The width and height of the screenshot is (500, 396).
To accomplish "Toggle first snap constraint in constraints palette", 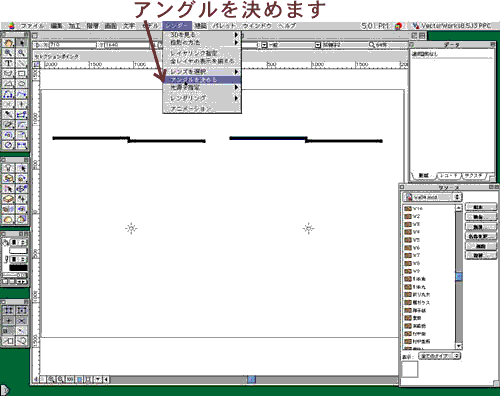I will coord(8,310).
